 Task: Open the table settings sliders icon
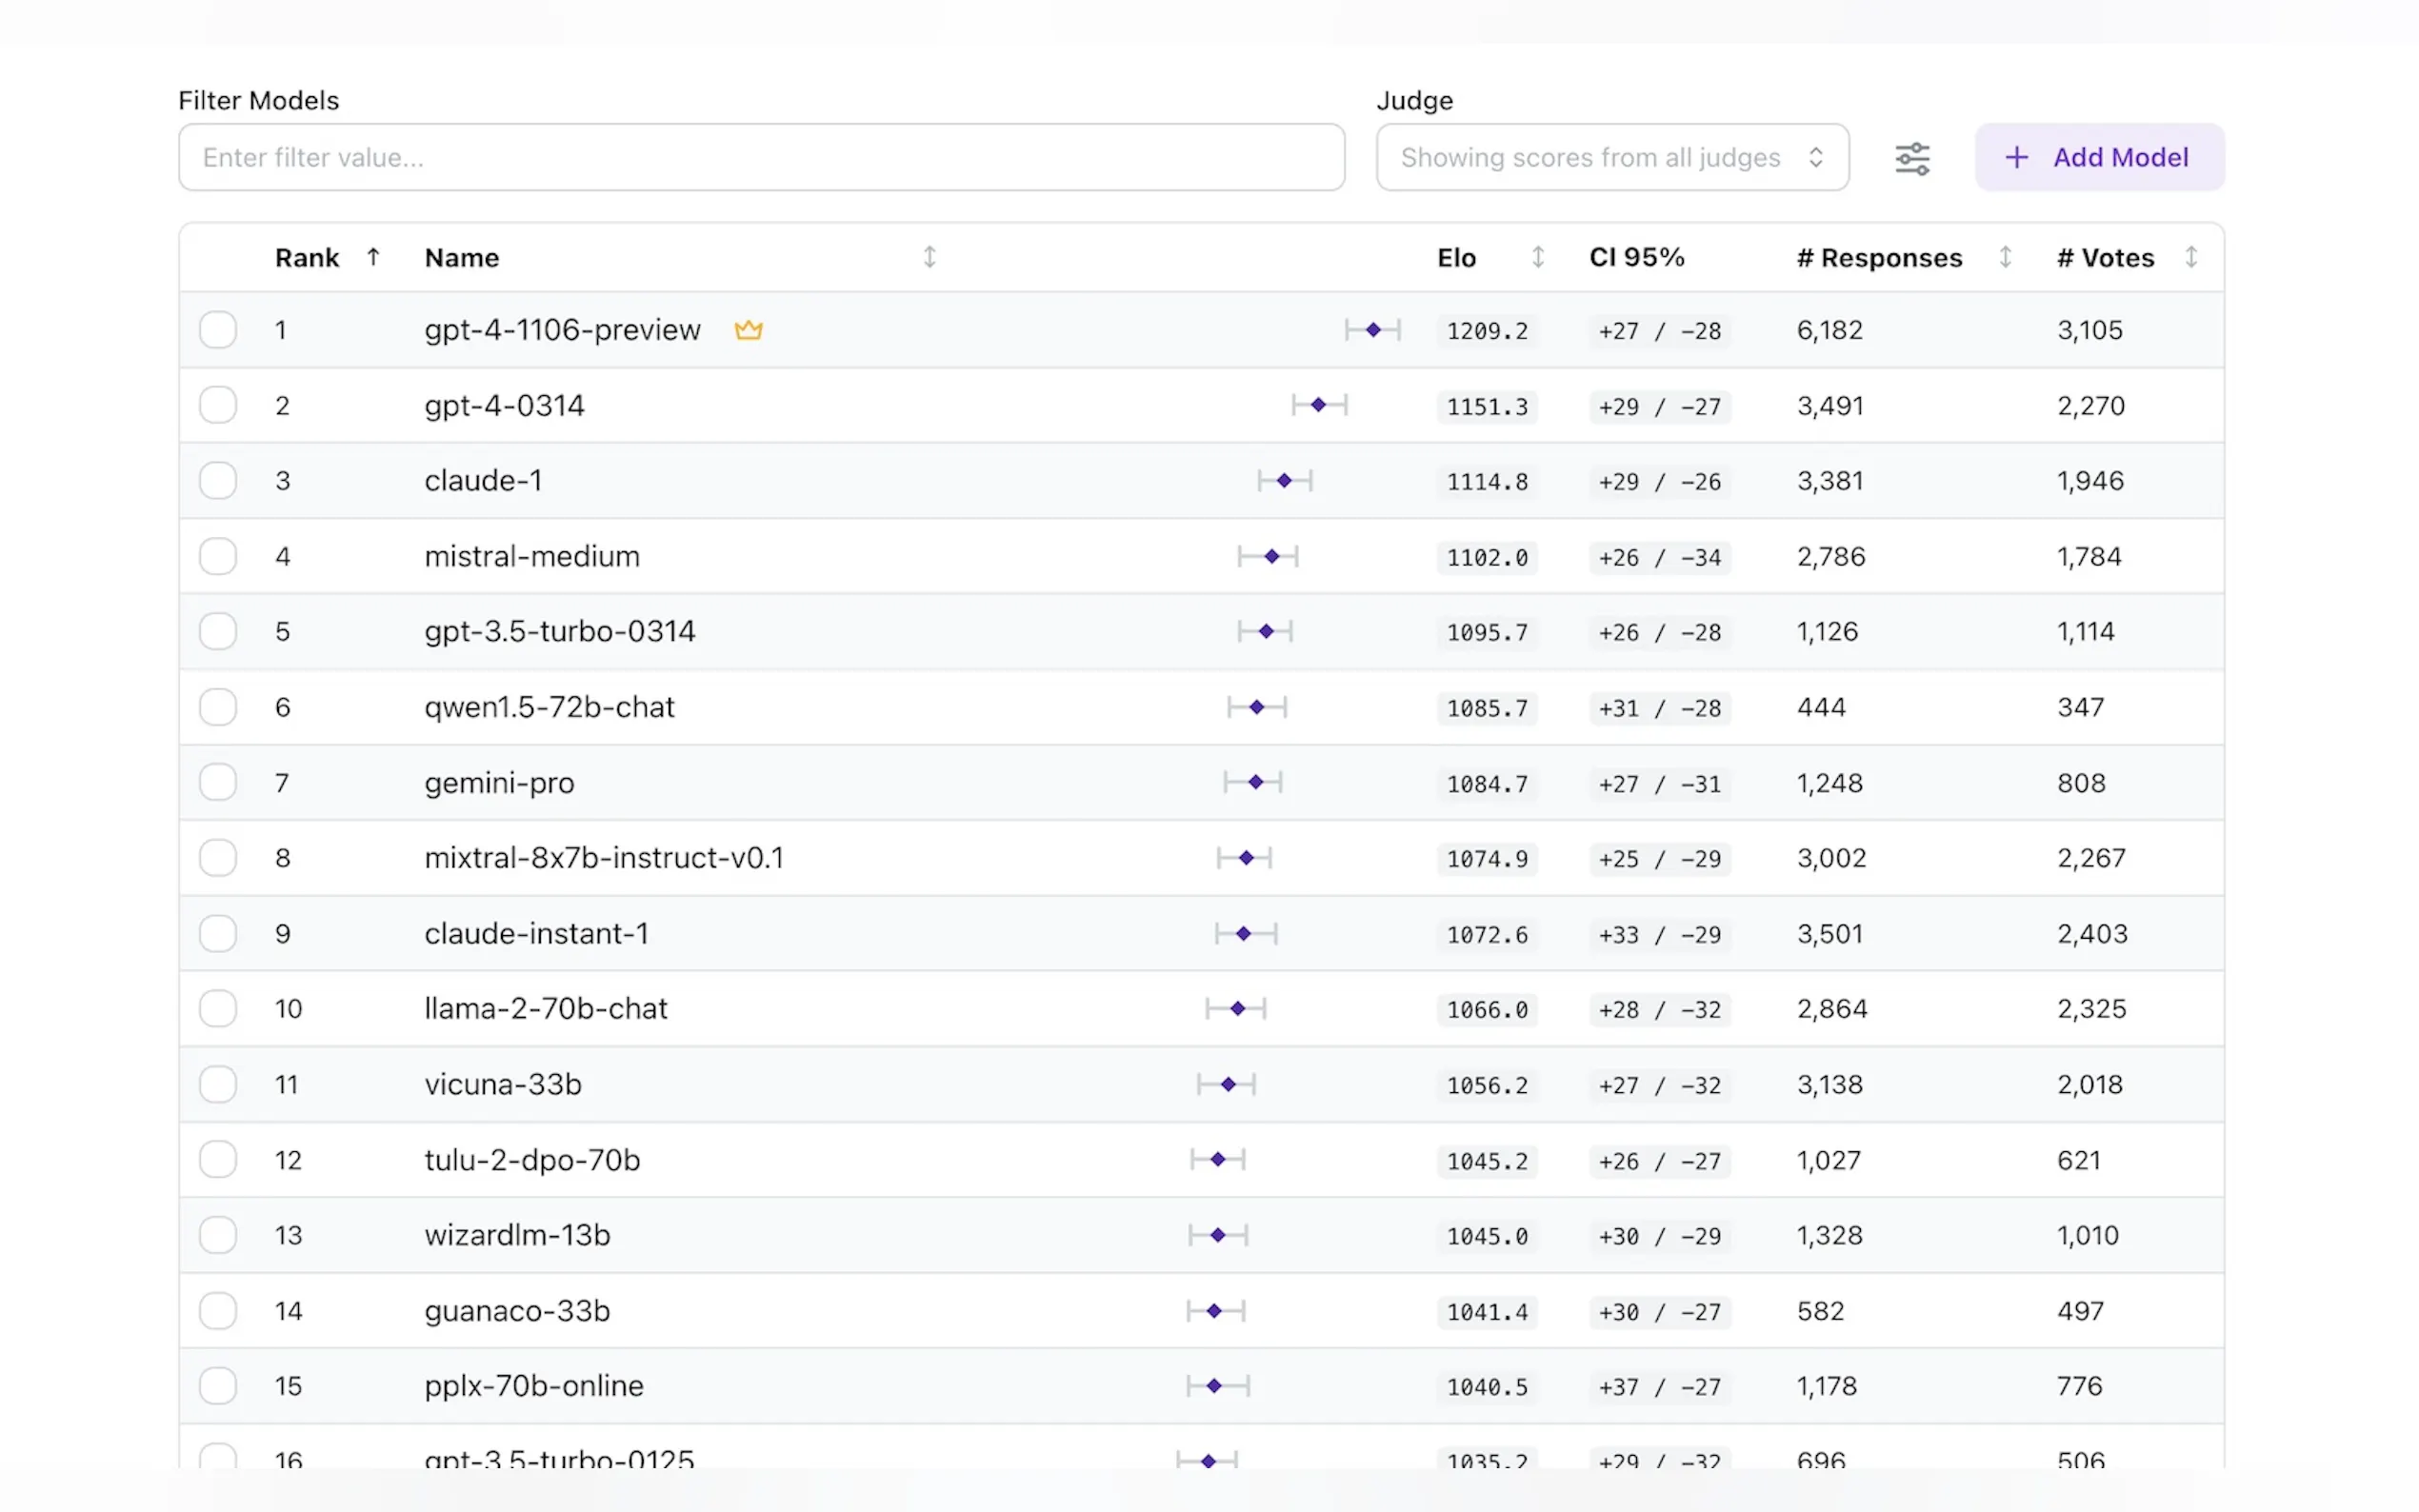(x=1911, y=158)
